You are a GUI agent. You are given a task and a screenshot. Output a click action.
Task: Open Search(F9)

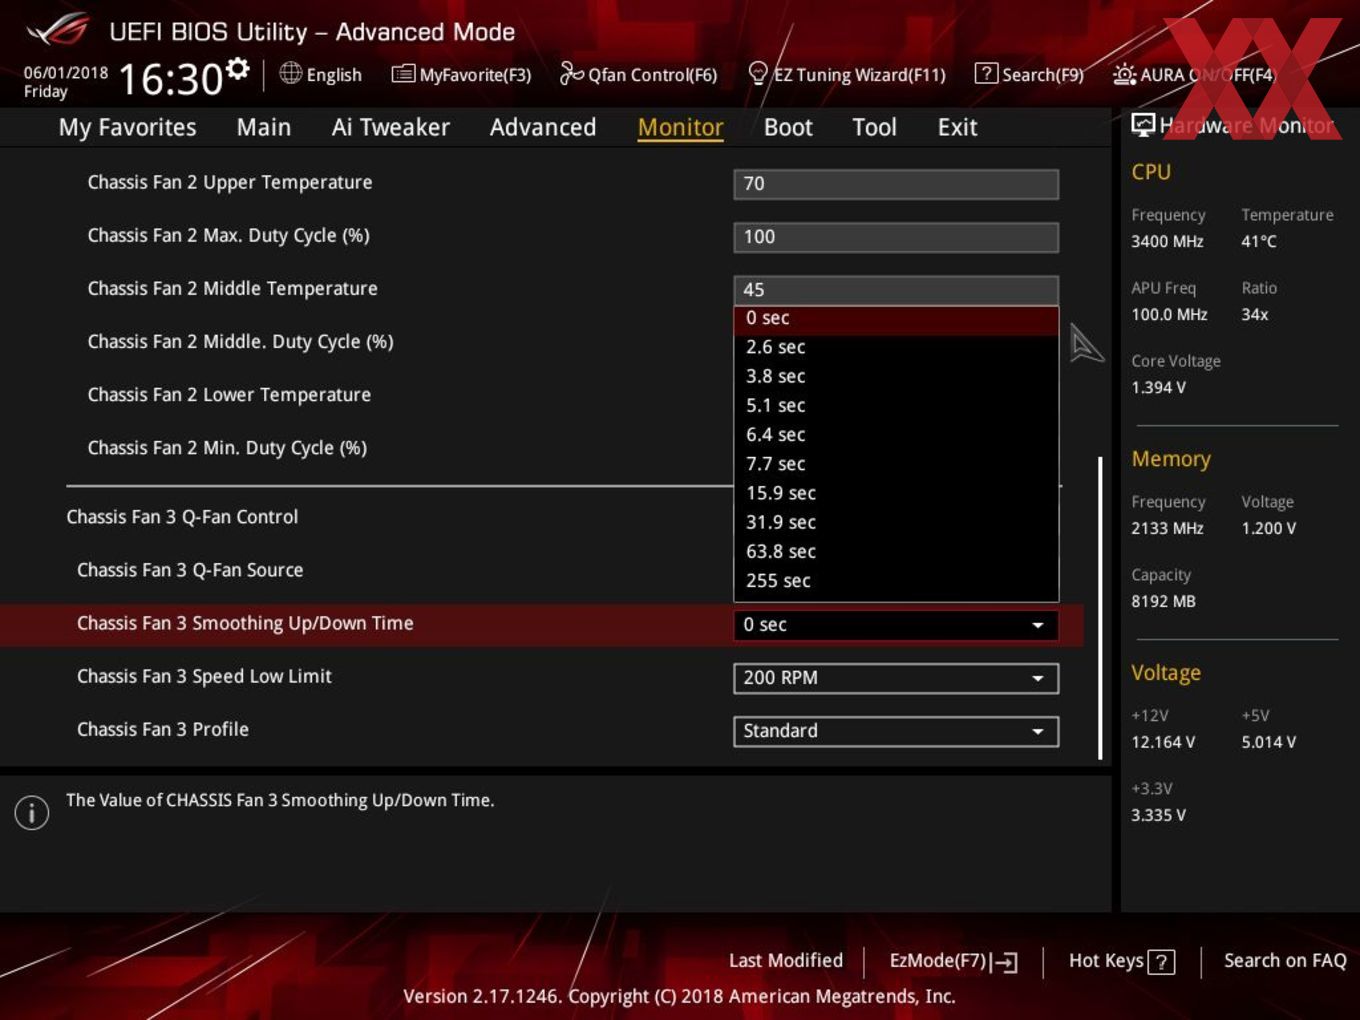coord(1029,74)
